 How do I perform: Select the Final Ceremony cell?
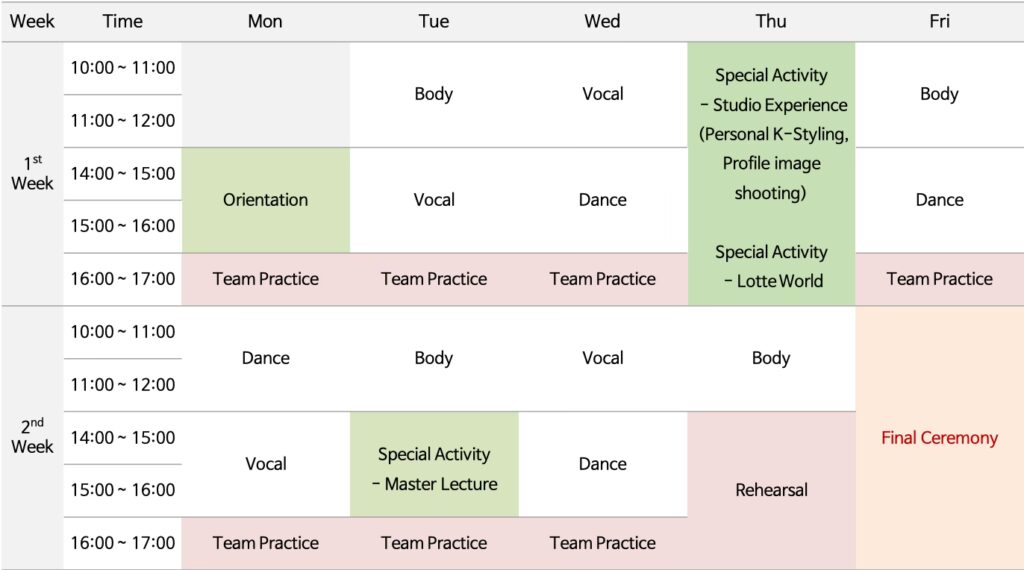click(939, 438)
